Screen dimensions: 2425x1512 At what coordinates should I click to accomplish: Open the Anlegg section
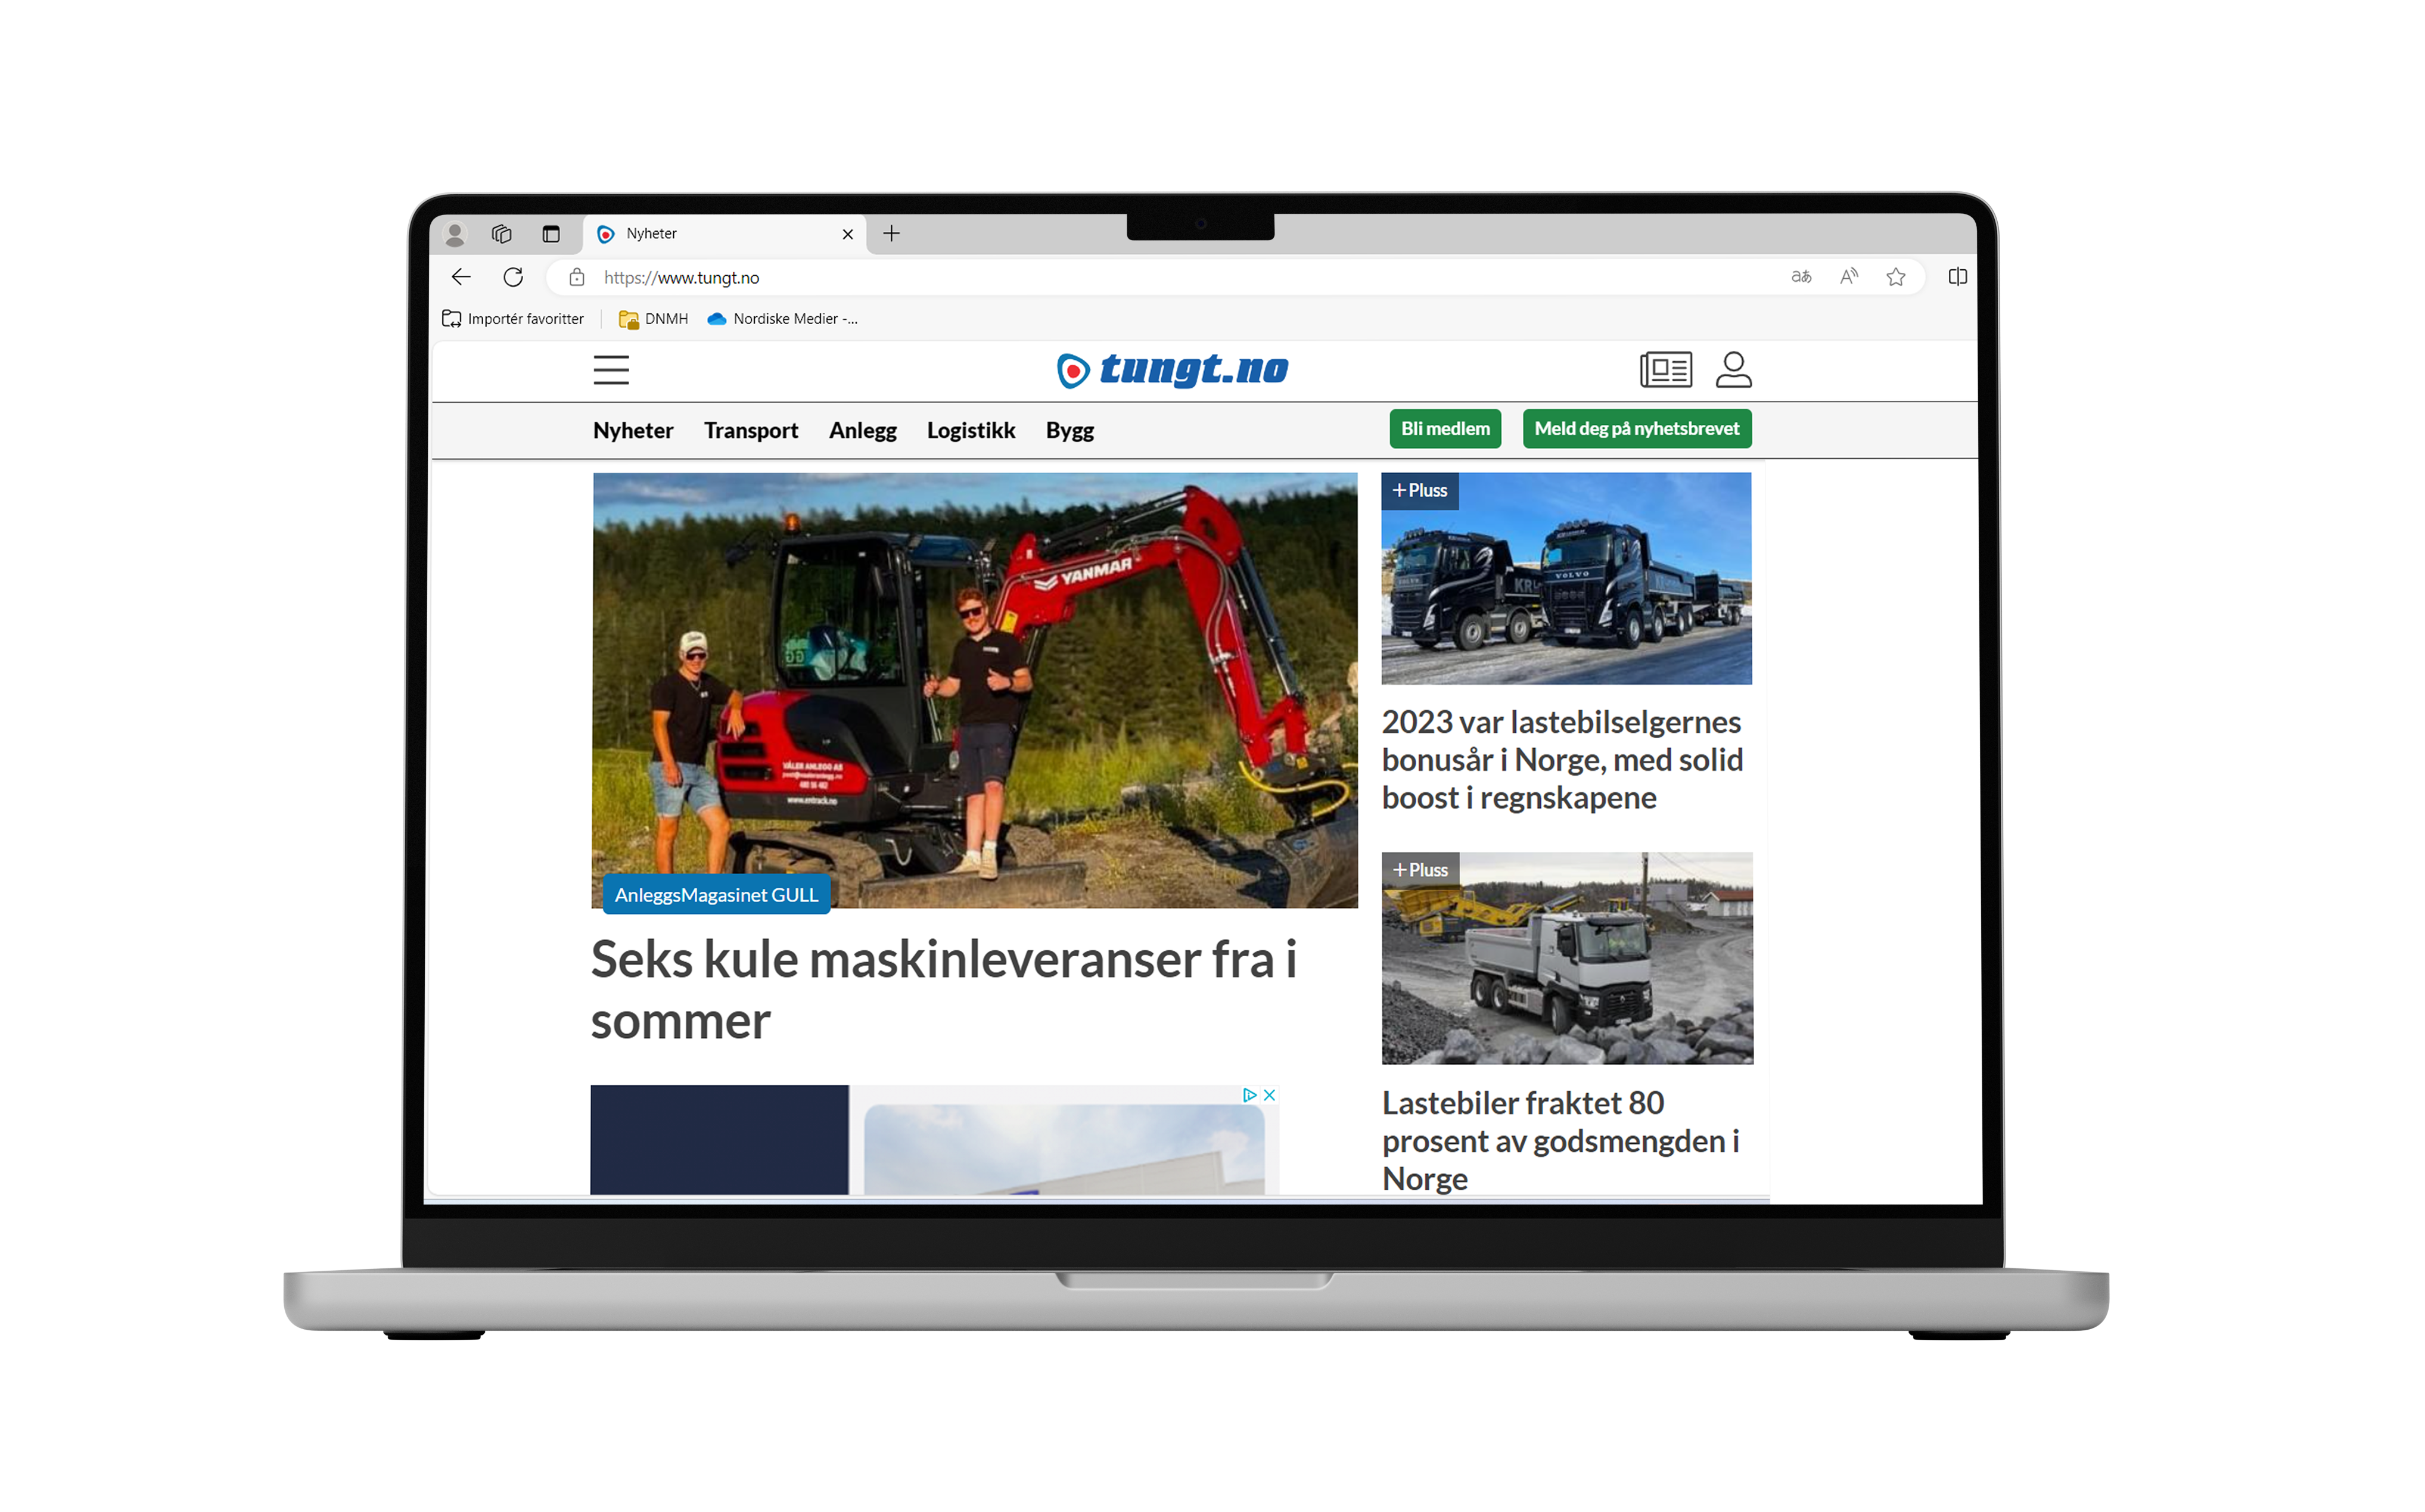tap(862, 431)
